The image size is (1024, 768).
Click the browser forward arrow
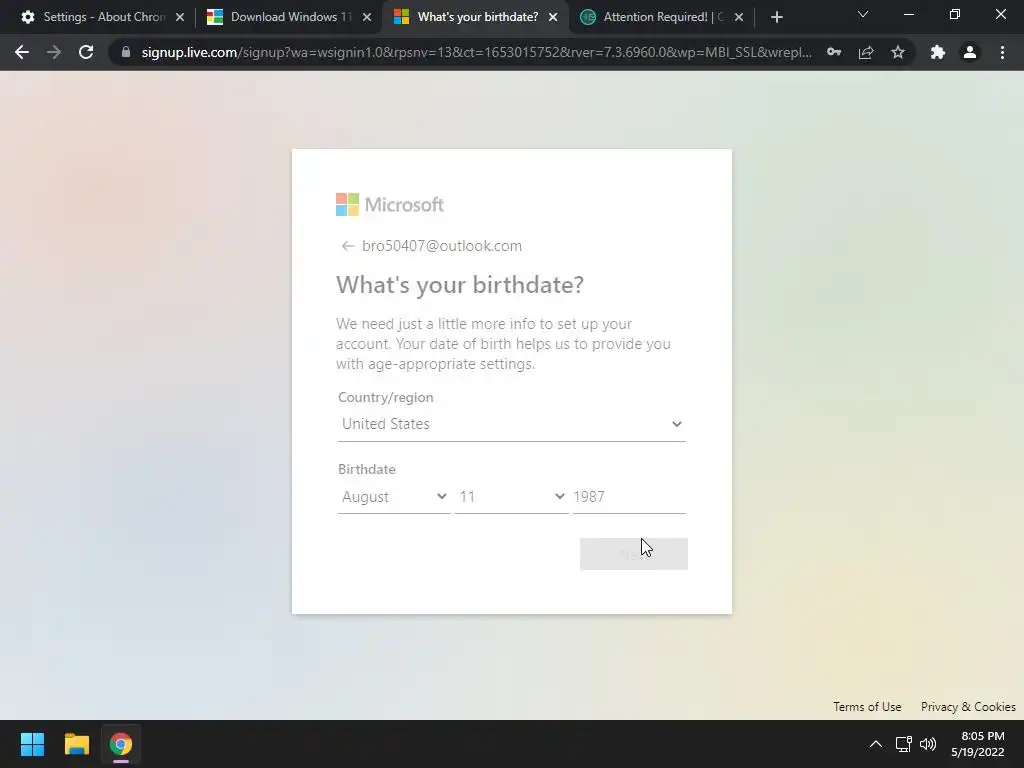[x=54, y=52]
